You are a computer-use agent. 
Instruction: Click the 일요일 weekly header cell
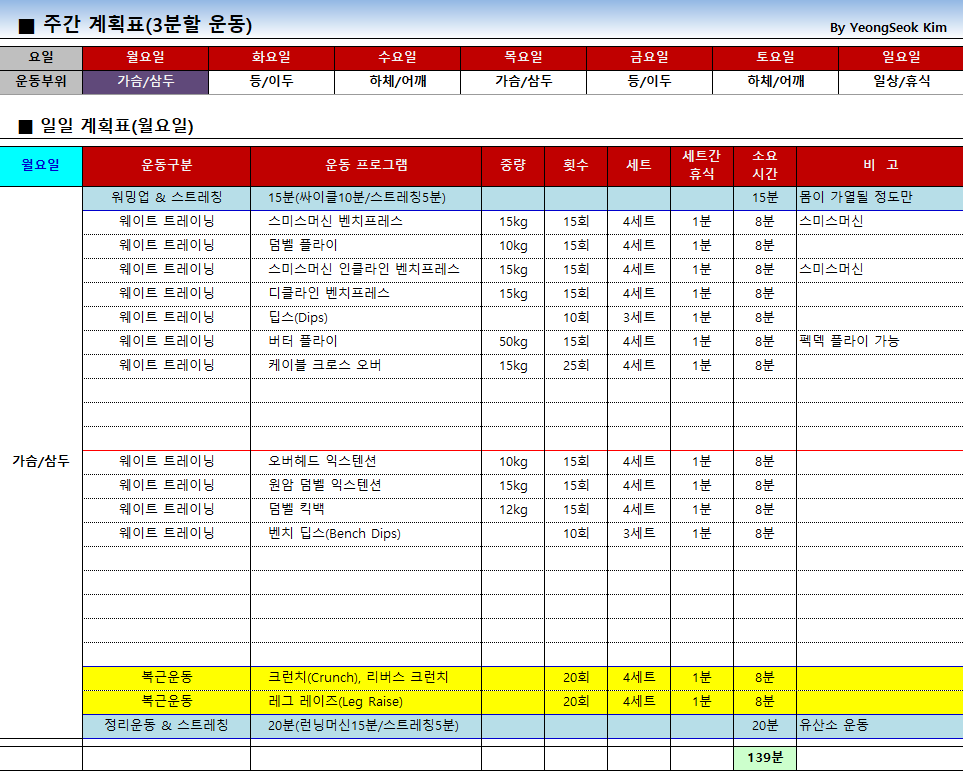901,58
